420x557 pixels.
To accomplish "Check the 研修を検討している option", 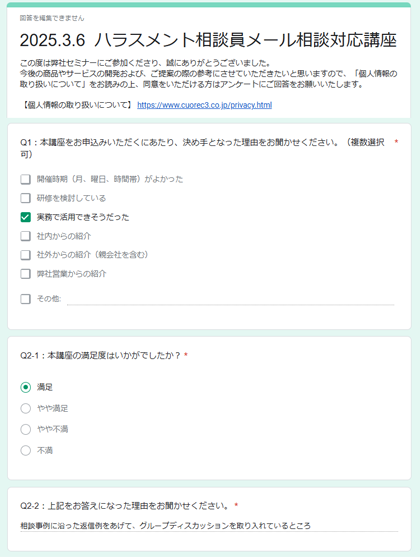I will [25, 198].
